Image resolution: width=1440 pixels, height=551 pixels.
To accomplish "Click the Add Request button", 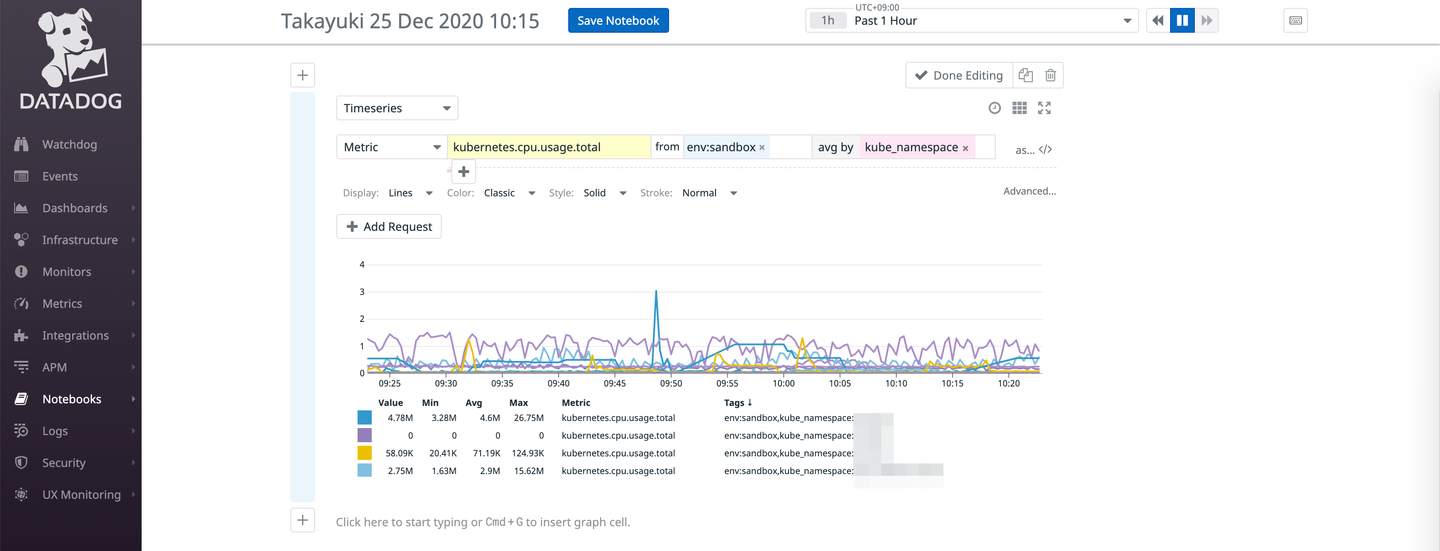I will (x=389, y=227).
